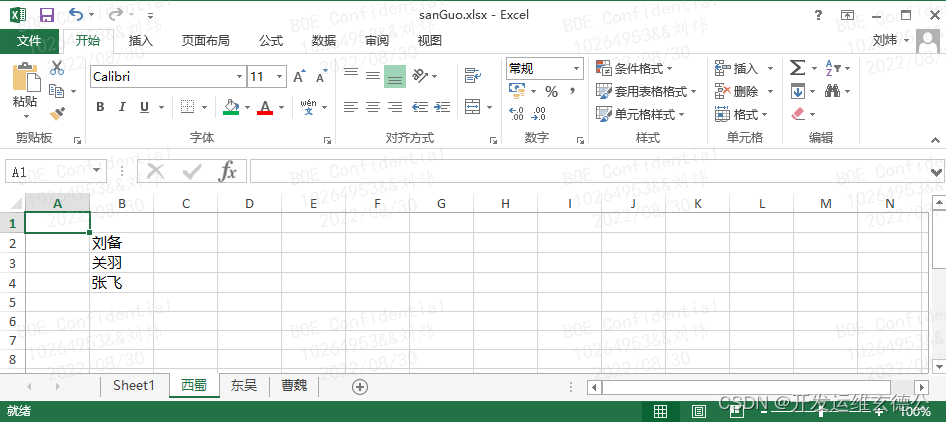
Task: Add a new sheet with plus button
Action: coord(360,387)
